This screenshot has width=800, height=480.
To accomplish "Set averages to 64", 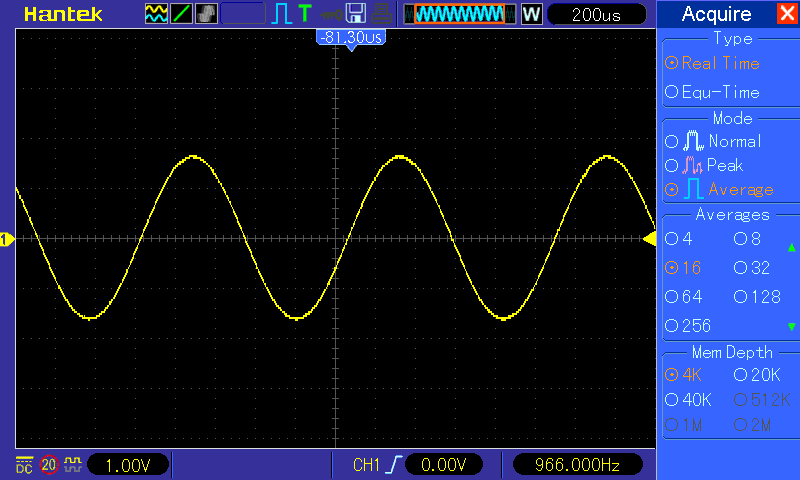I will point(684,297).
